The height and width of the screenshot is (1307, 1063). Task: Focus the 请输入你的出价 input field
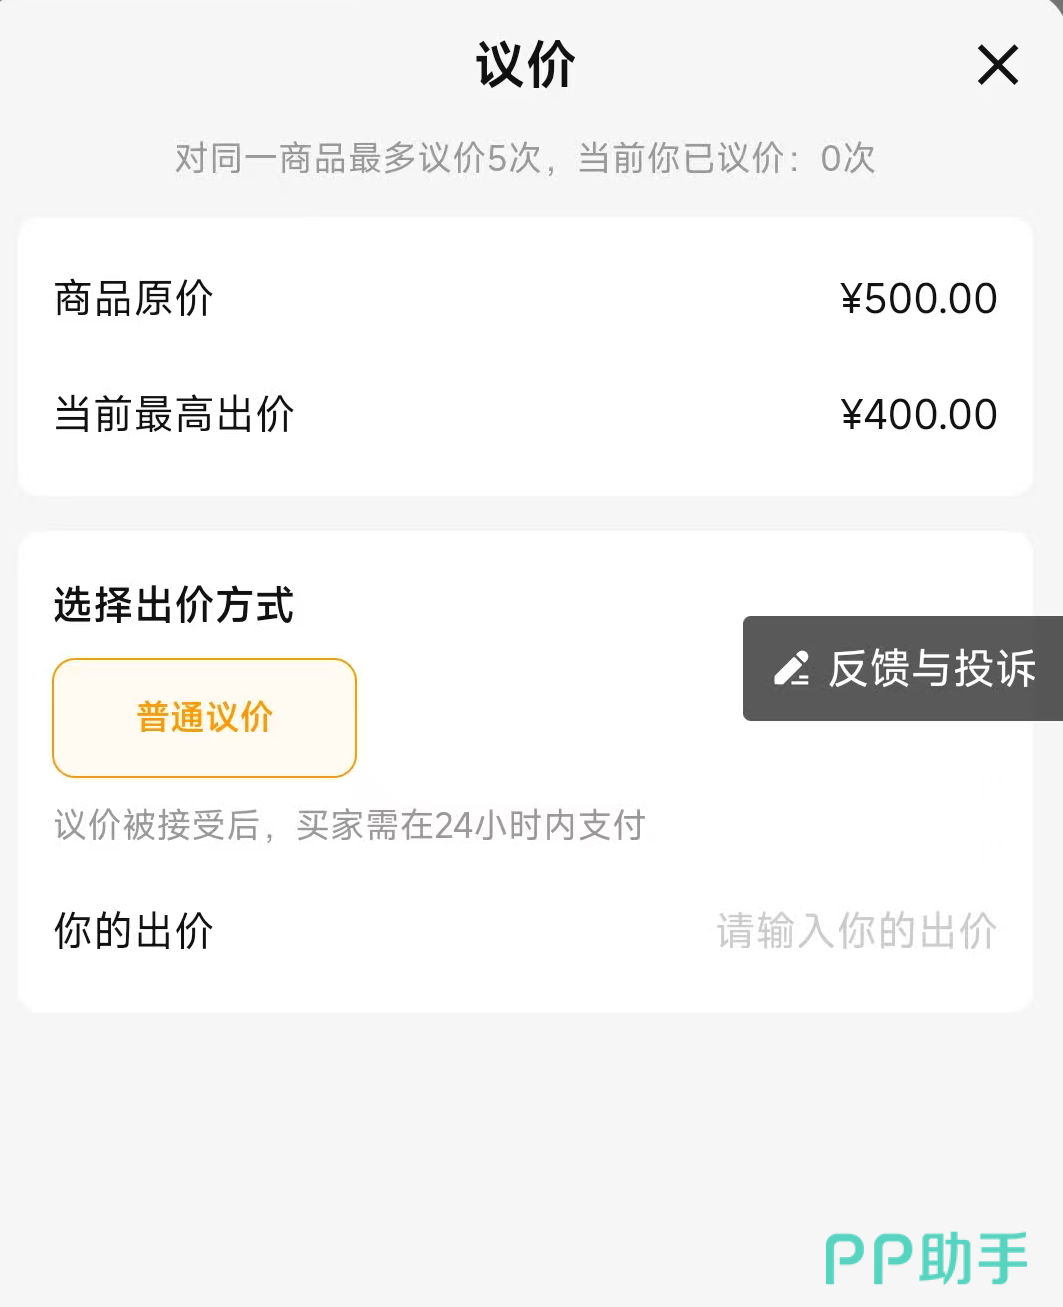pos(856,931)
